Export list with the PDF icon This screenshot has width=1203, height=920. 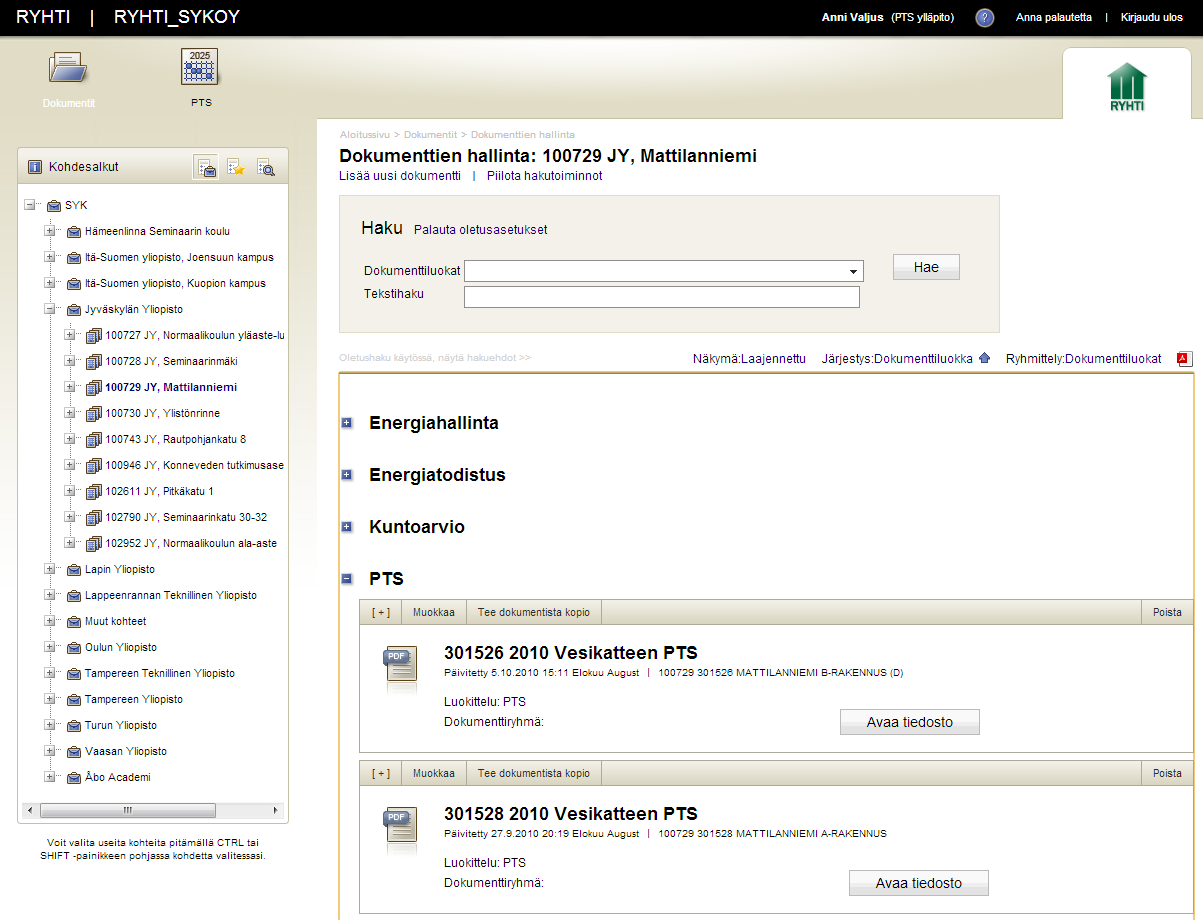[x=1183, y=358]
